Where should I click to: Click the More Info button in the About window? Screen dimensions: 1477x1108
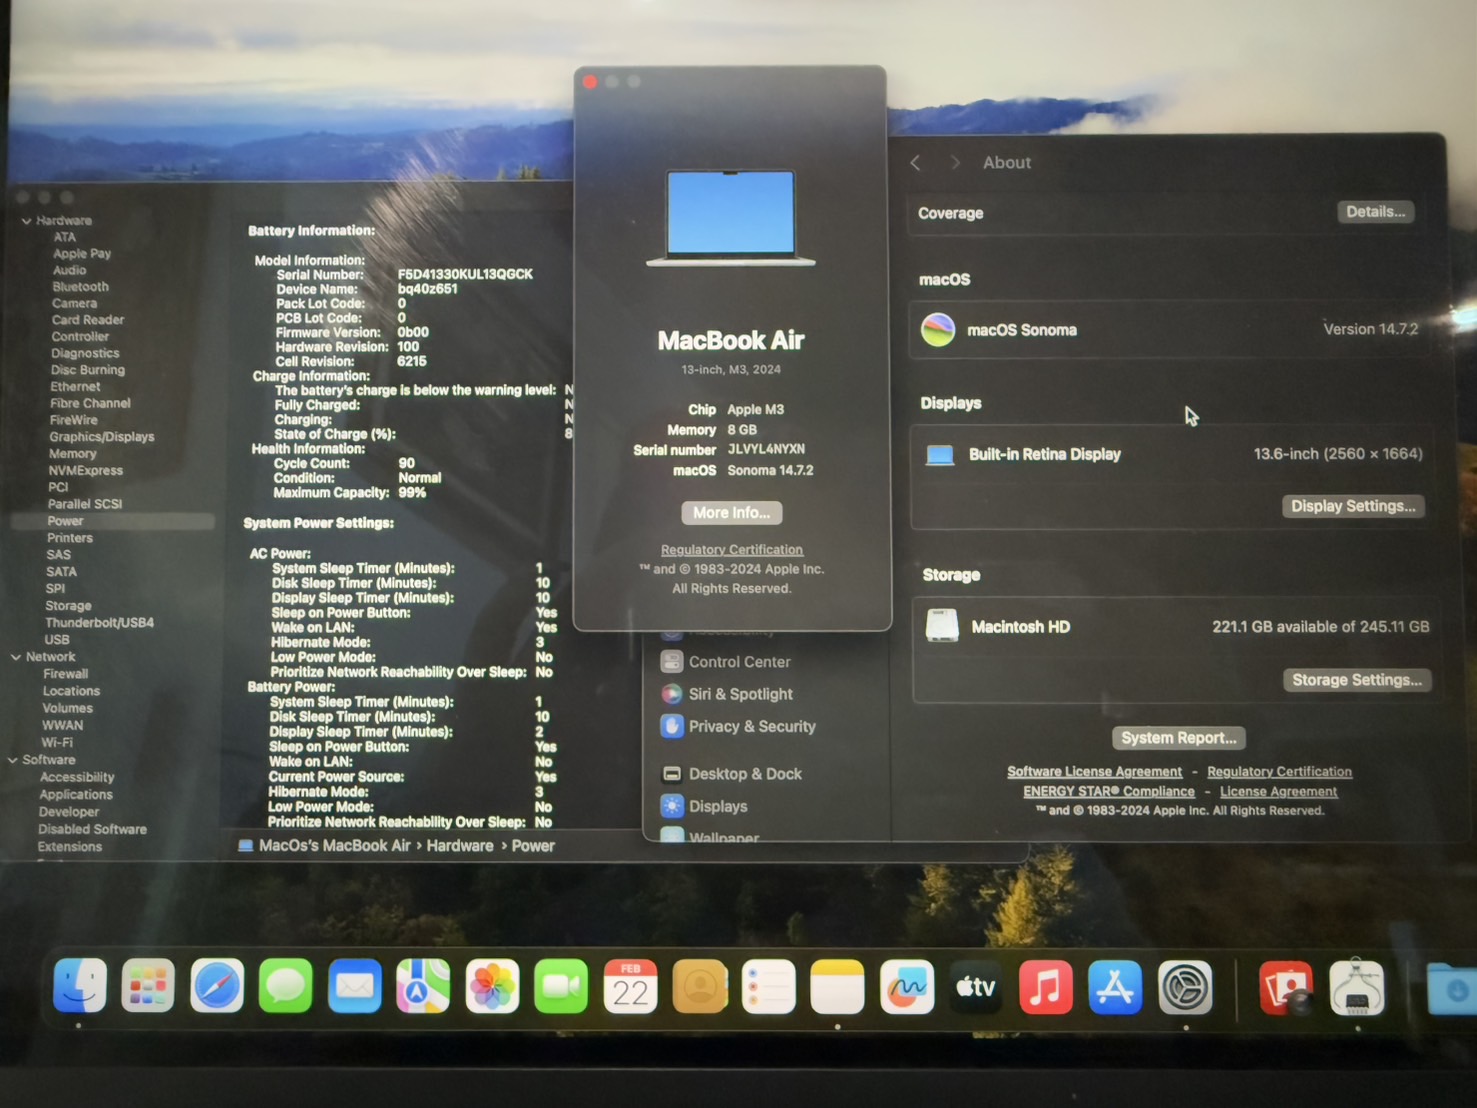coord(731,512)
